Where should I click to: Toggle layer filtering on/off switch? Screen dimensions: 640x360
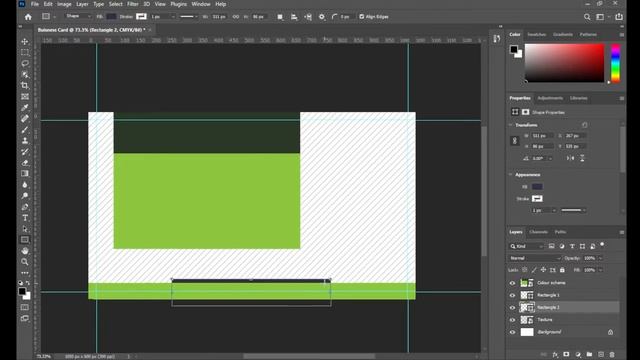click(602, 245)
